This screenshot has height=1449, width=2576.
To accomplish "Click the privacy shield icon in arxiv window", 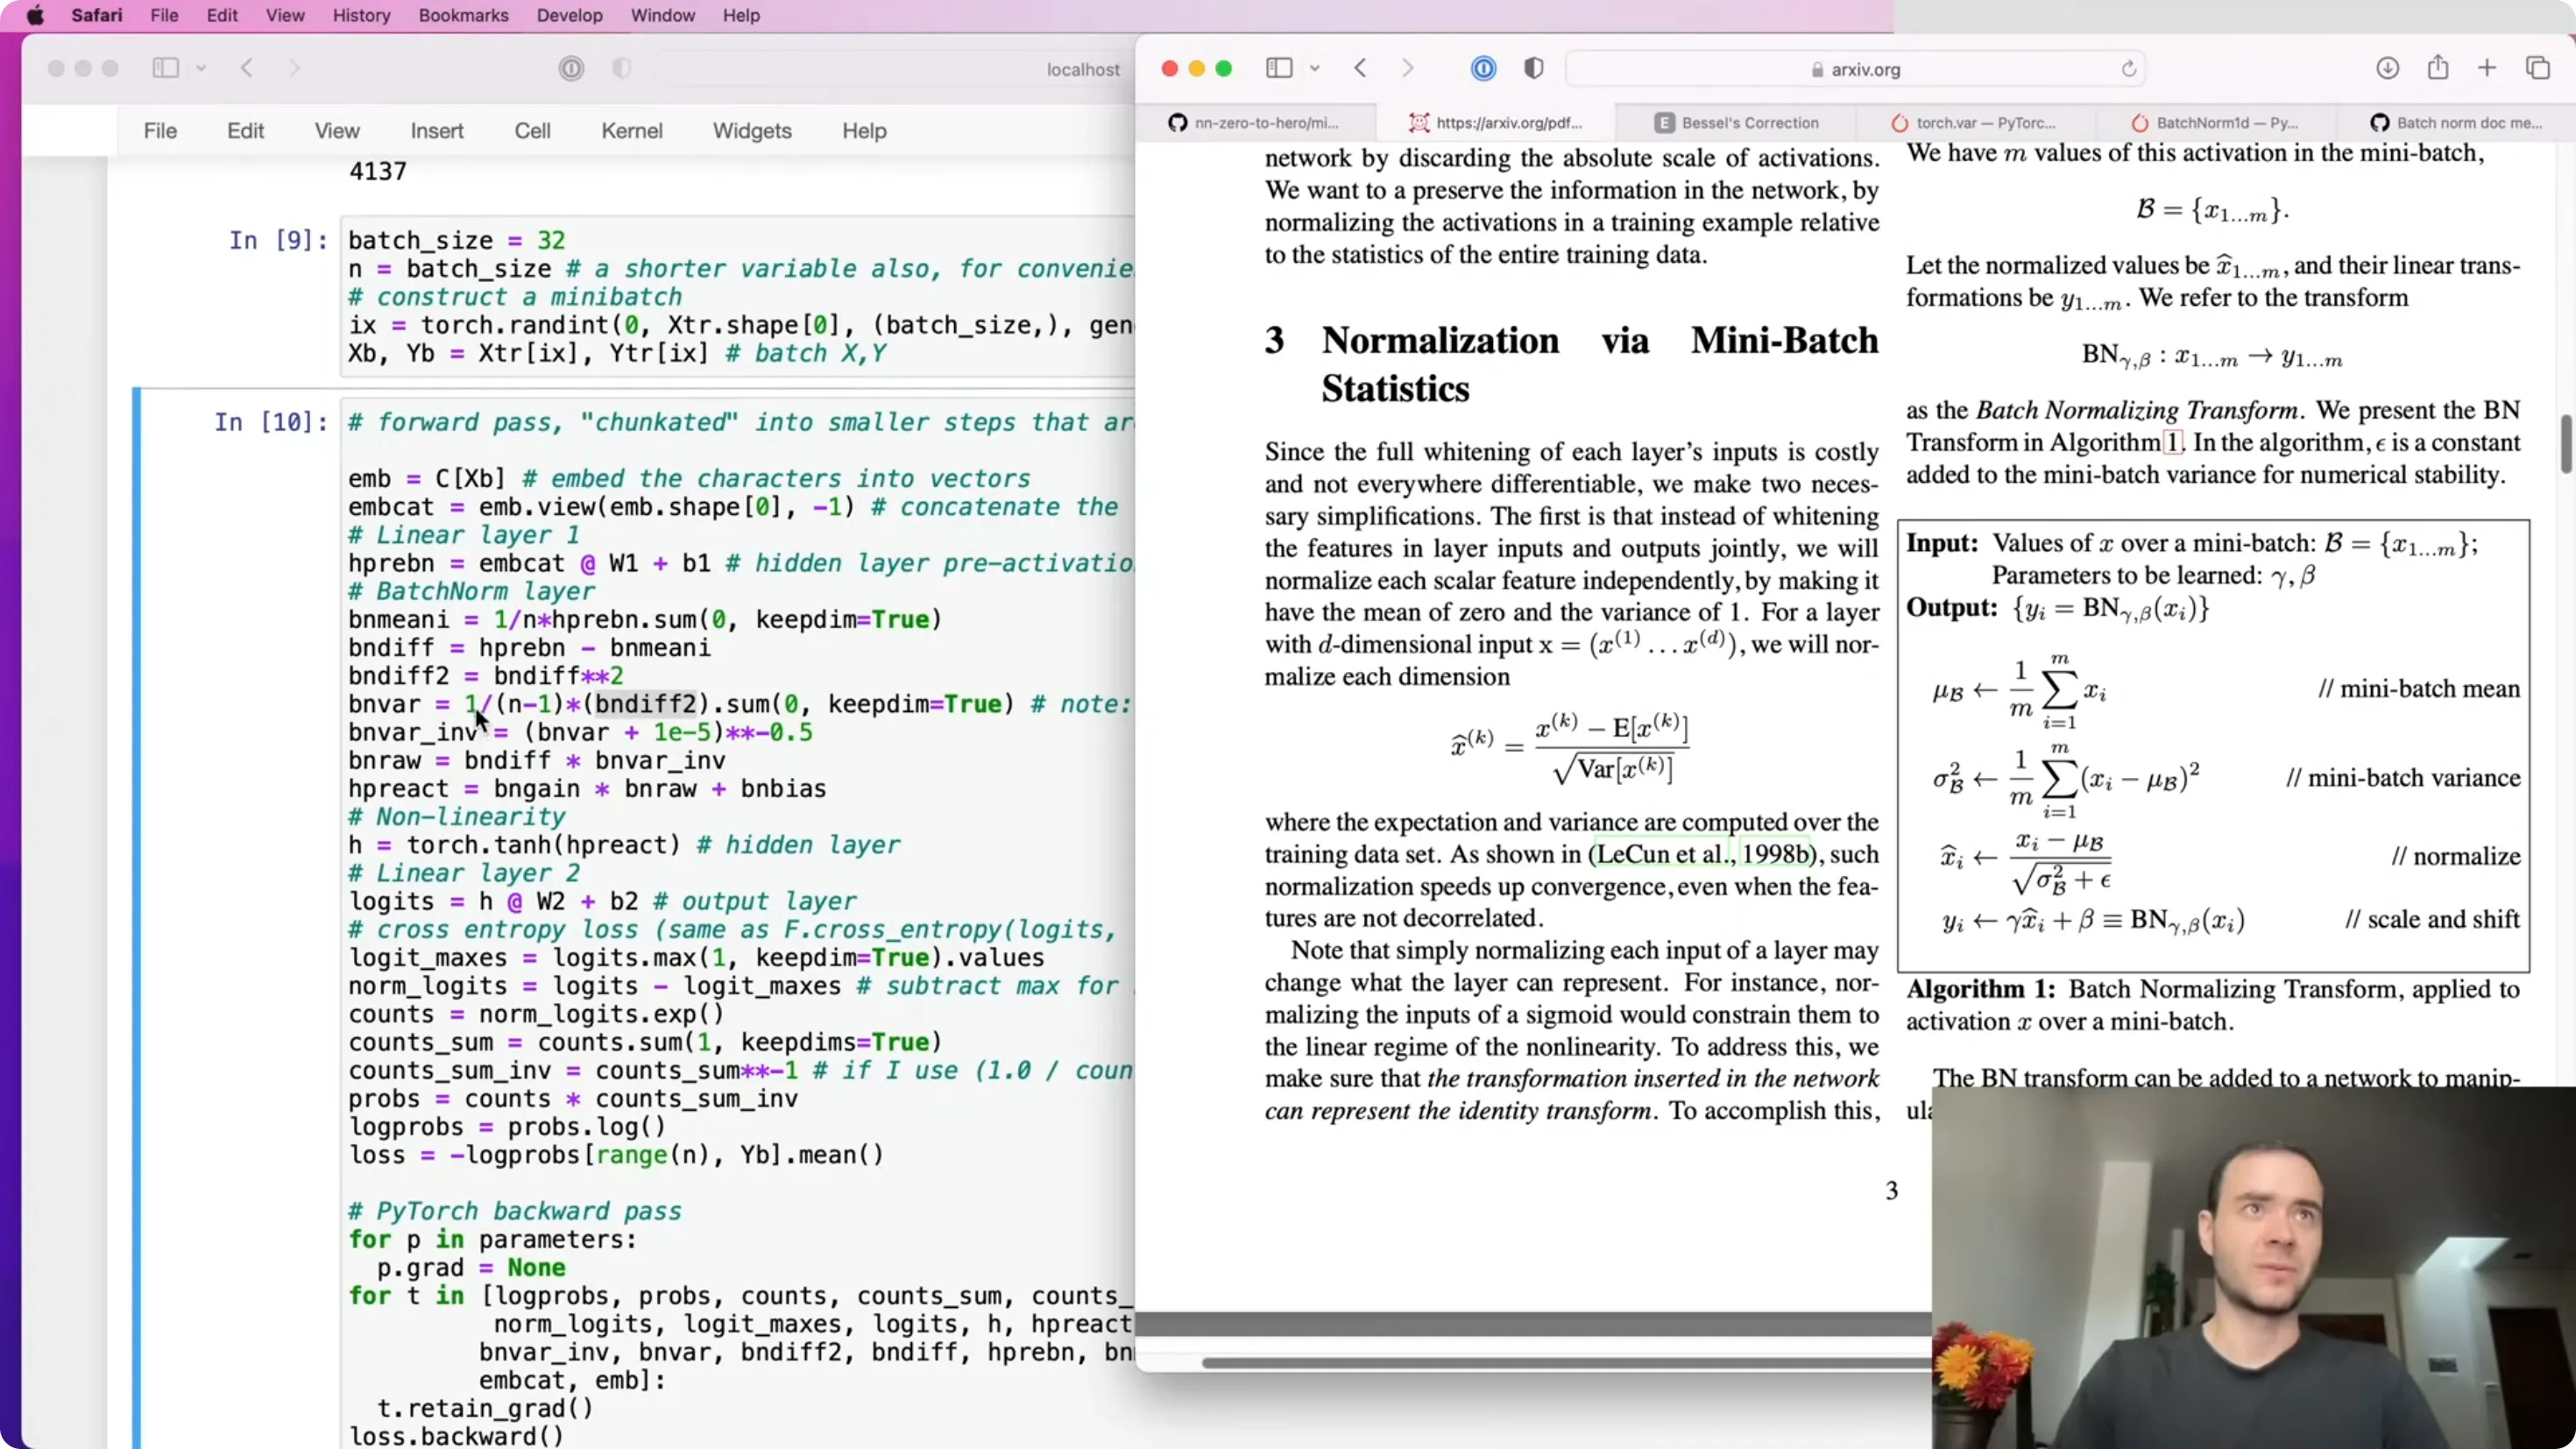I will [x=1533, y=68].
